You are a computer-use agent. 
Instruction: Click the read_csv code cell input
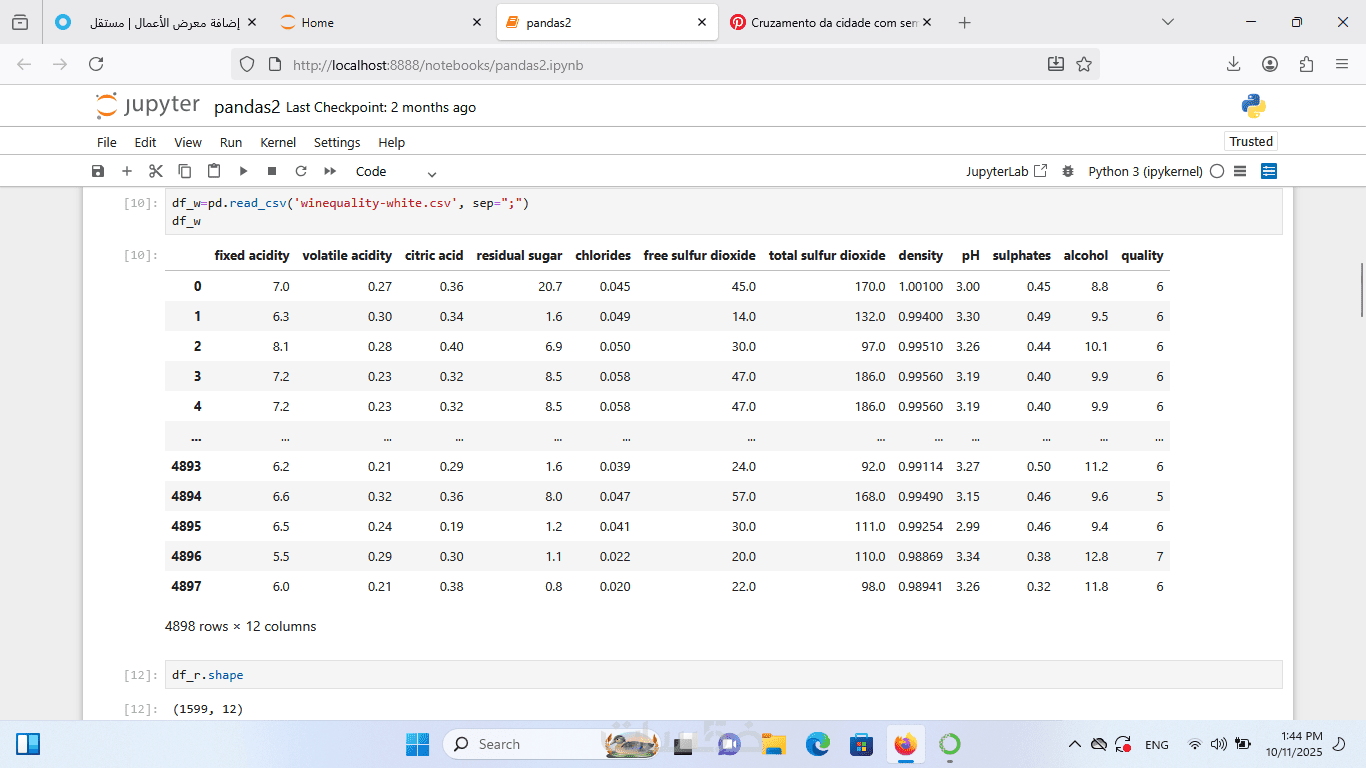tap(722, 212)
